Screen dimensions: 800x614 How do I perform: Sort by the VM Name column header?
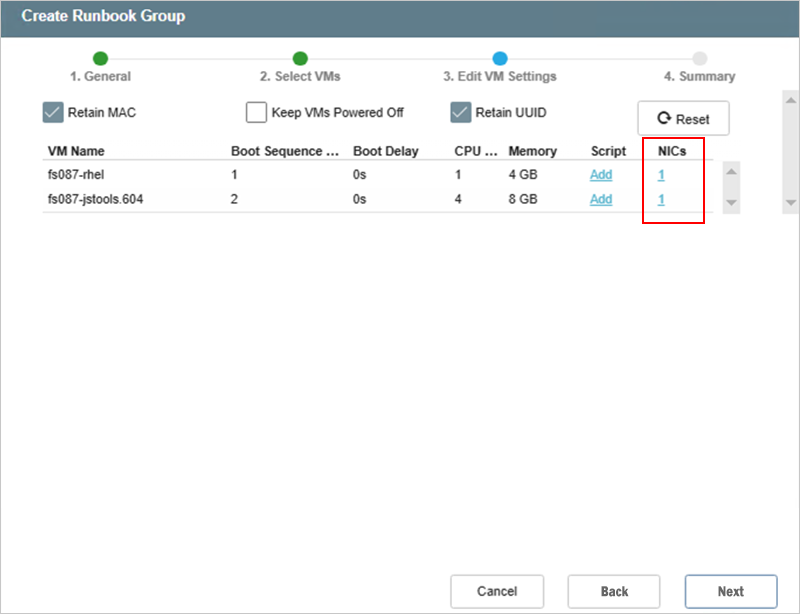click(x=76, y=152)
